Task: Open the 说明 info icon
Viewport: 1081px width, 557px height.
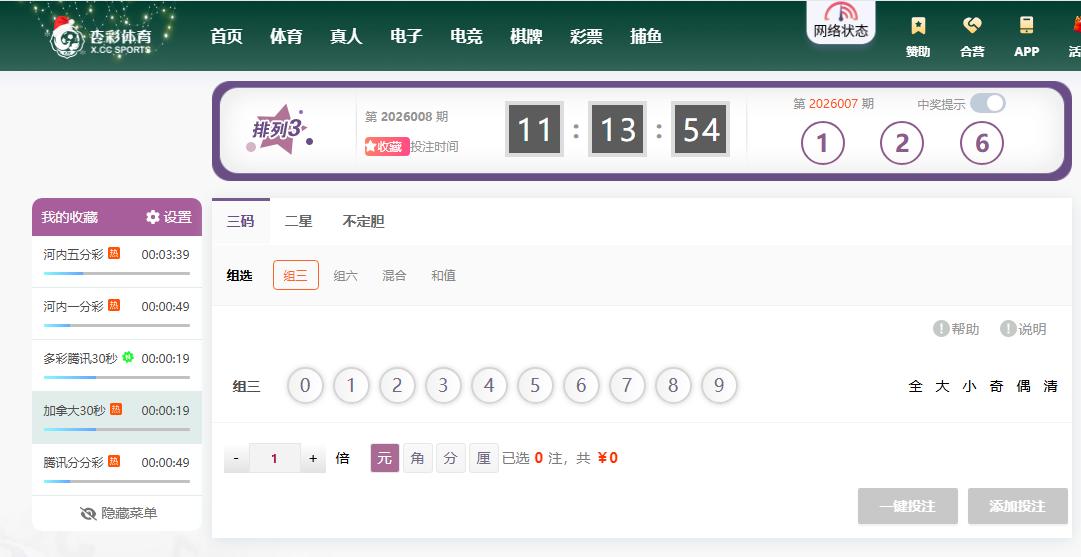Action: tap(1008, 329)
